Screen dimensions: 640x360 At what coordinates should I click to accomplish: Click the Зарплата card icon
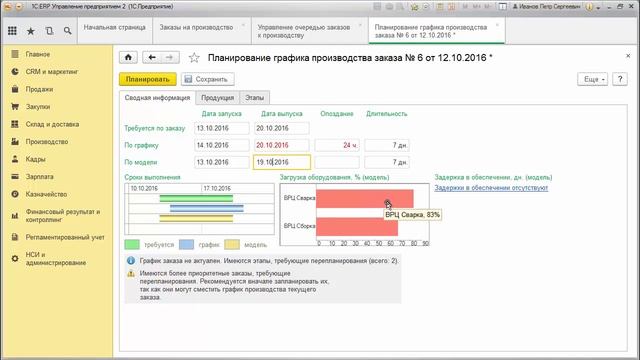click(15, 177)
